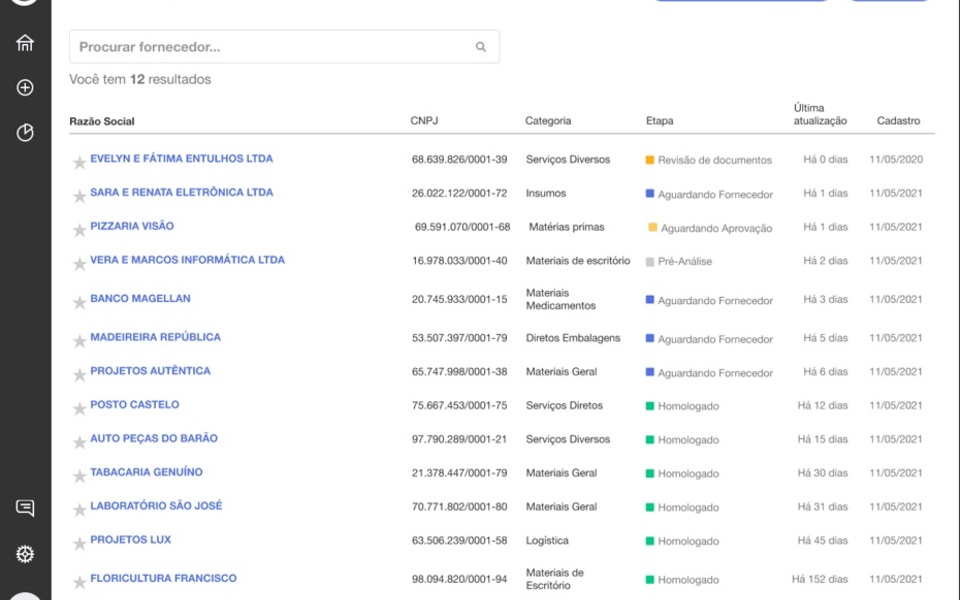Click gray Pré-Análise status square
This screenshot has width=960, height=600.
pos(650,261)
